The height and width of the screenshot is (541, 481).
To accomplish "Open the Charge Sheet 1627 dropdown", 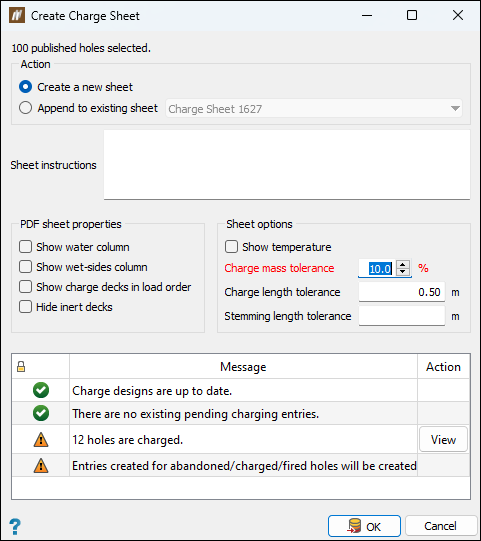I will pyautogui.click(x=314, y=109).
